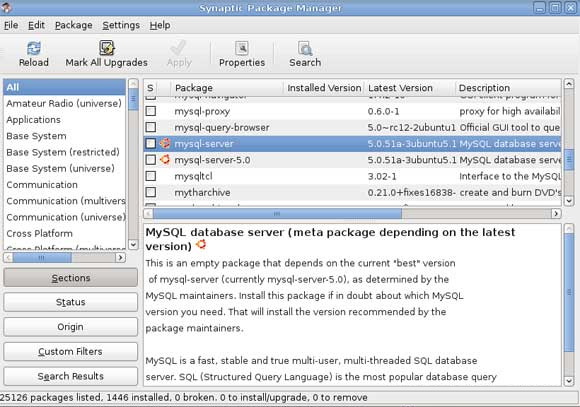Mark the mysql-server-5.0 checkbox
The height and width of the screenshot is (407, 580).
(151, 160)
